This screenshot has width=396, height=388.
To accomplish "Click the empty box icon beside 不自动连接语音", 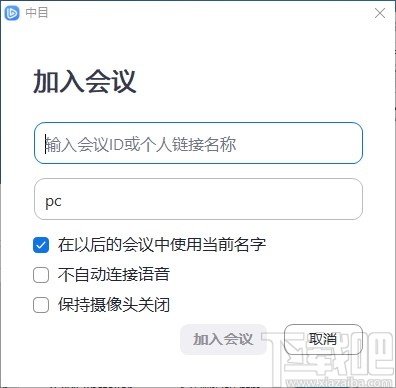I will [41, 275].
